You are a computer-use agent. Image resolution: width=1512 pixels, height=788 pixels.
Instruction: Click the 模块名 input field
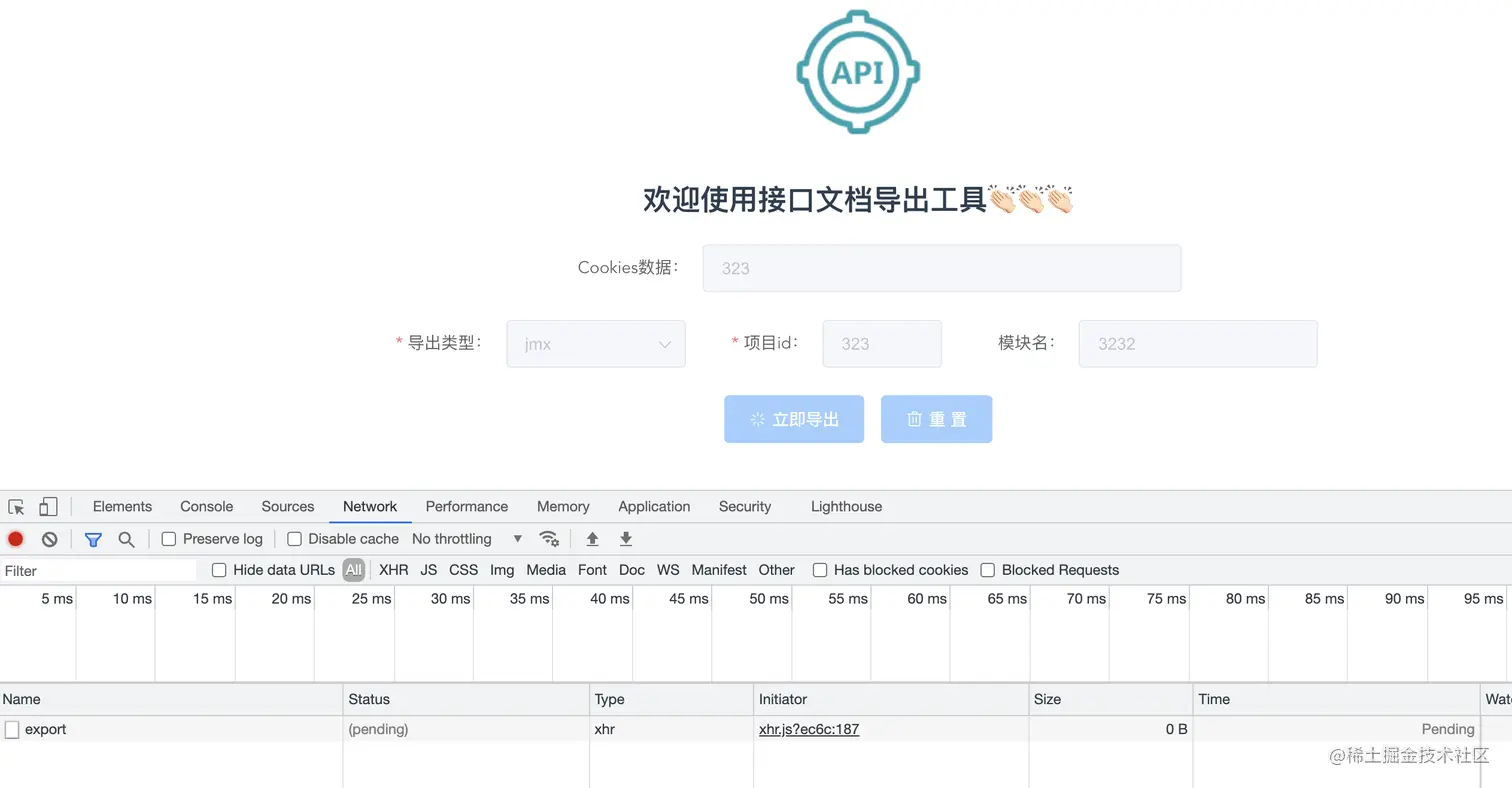click(x=1198, y=344)
